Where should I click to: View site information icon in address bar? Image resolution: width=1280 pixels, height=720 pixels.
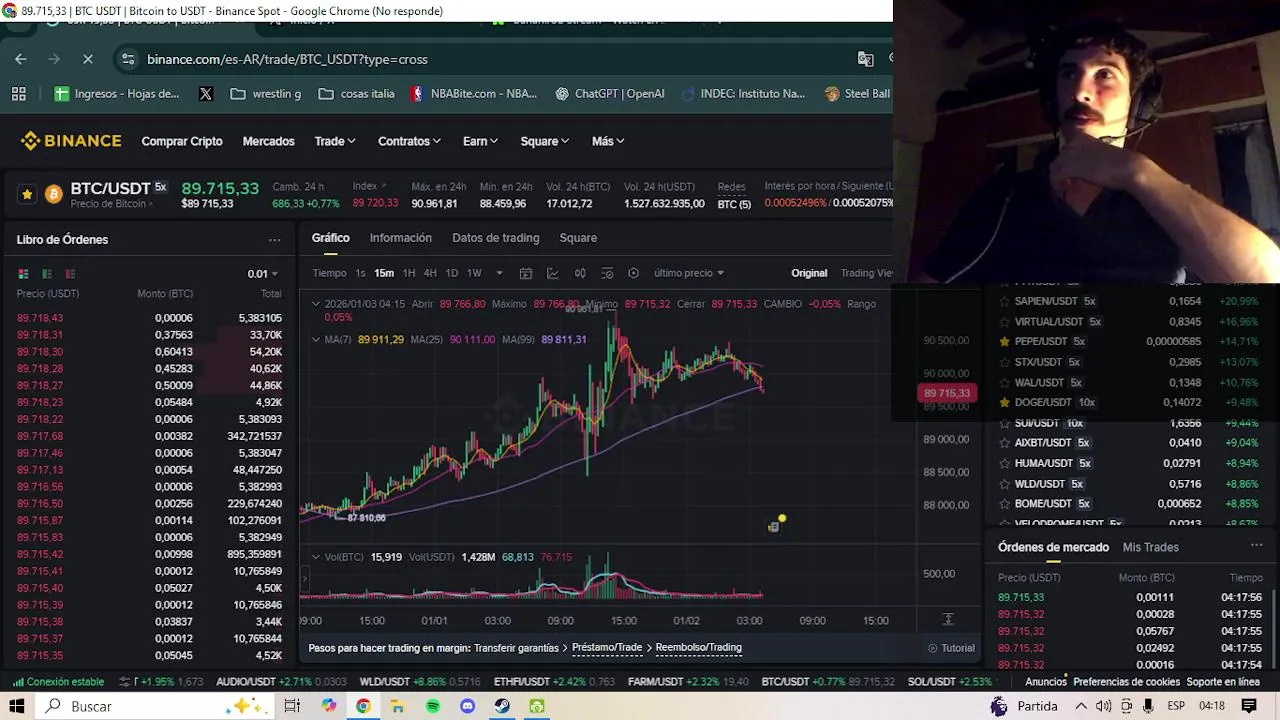point(128,59)
